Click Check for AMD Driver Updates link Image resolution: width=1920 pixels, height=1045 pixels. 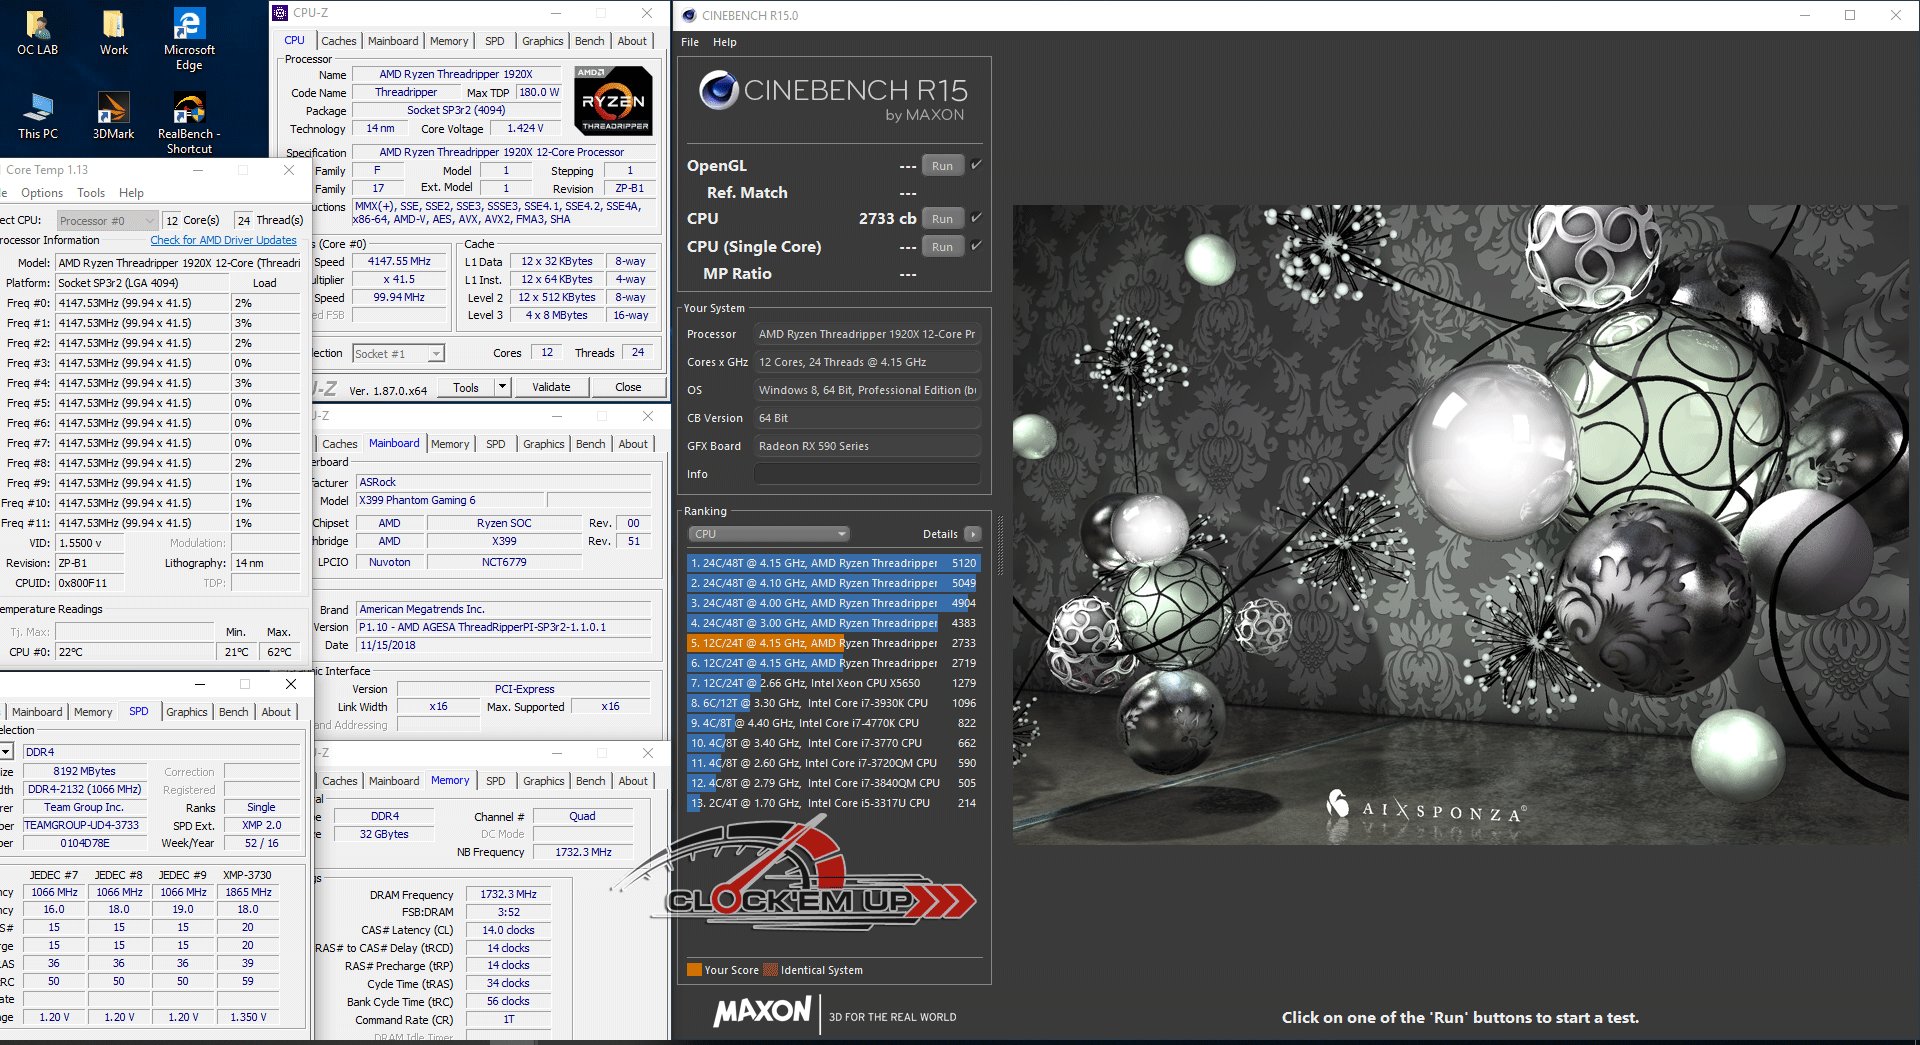(x=223, y=240)
